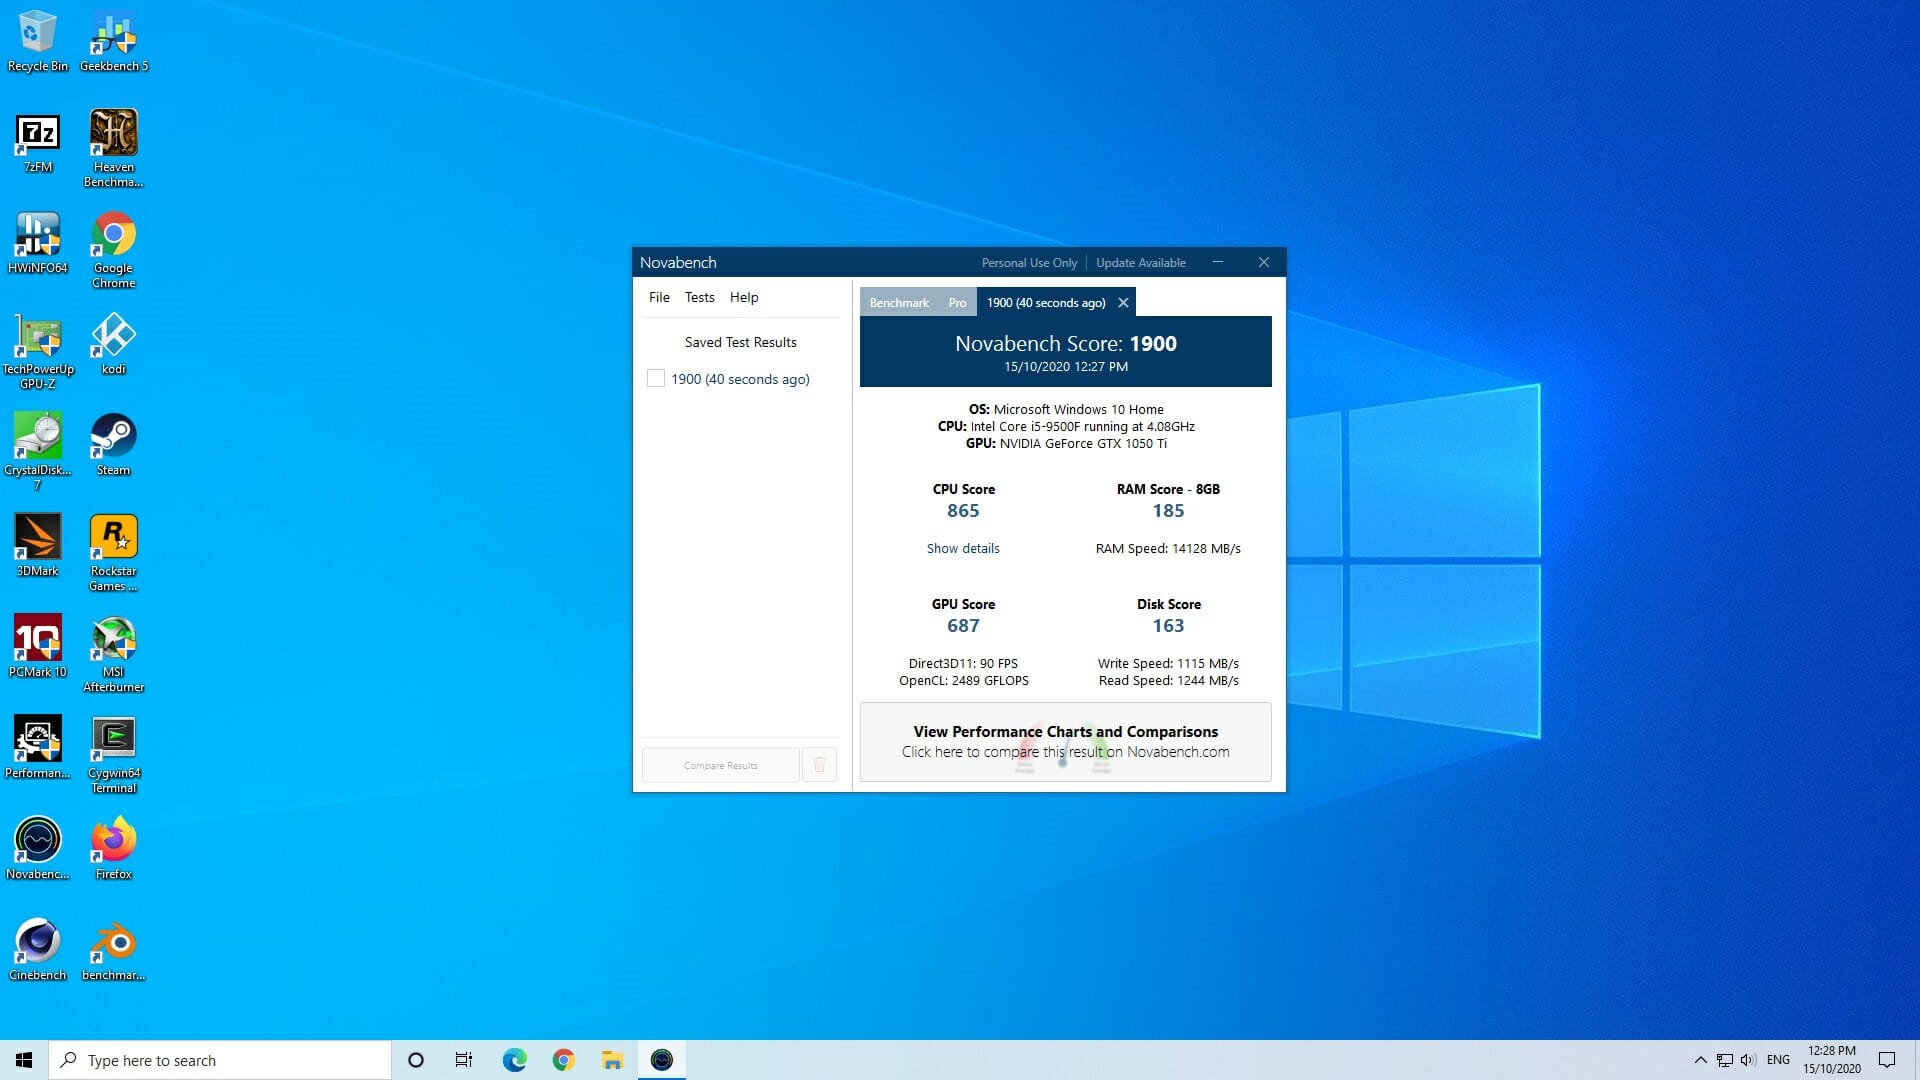1920x1080 pixels.
Task: Minimize the Novabench window
Action: (1217, 262)
